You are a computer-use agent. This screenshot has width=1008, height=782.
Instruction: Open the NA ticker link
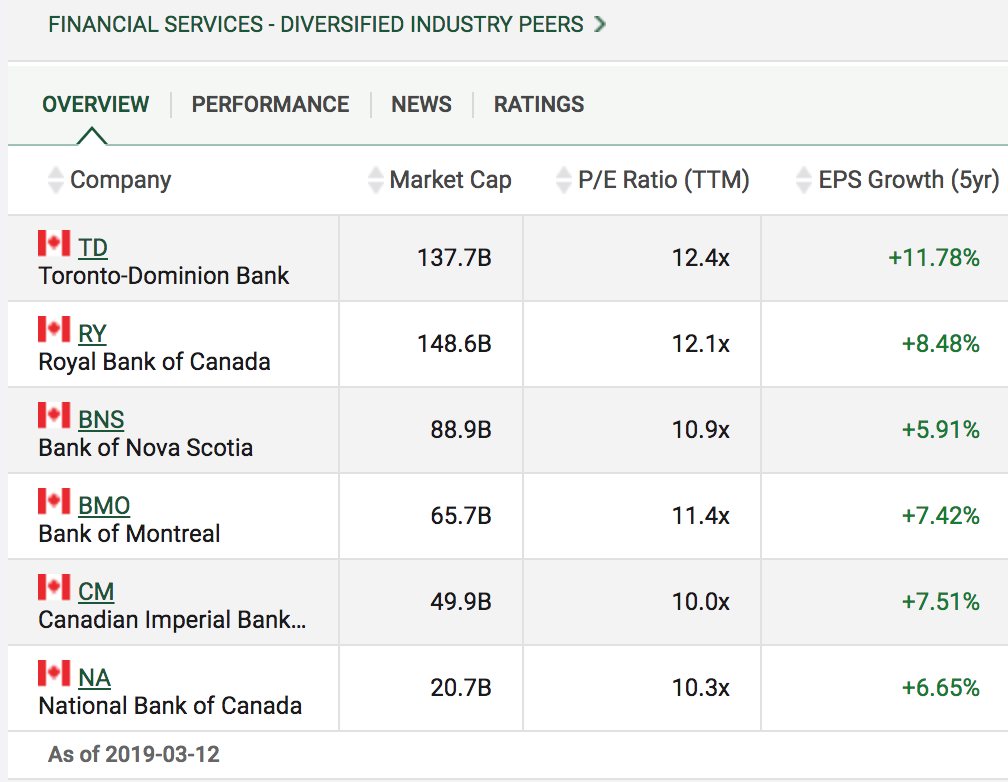(x=94, y=678)
